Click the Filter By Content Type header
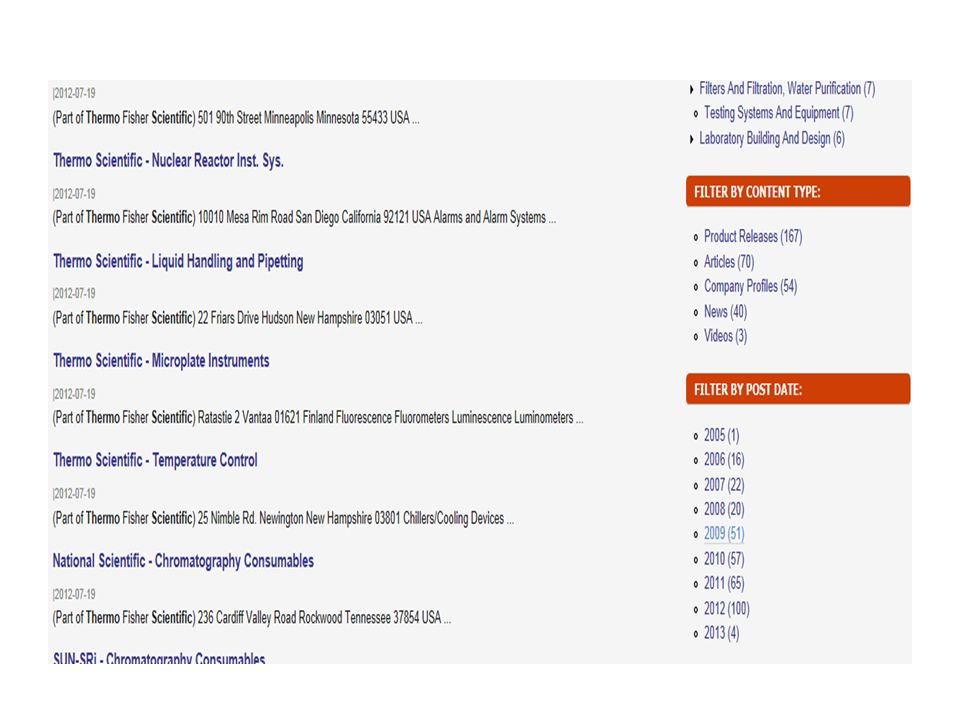Viewport: 960px width, 720px height. point(798,192)
